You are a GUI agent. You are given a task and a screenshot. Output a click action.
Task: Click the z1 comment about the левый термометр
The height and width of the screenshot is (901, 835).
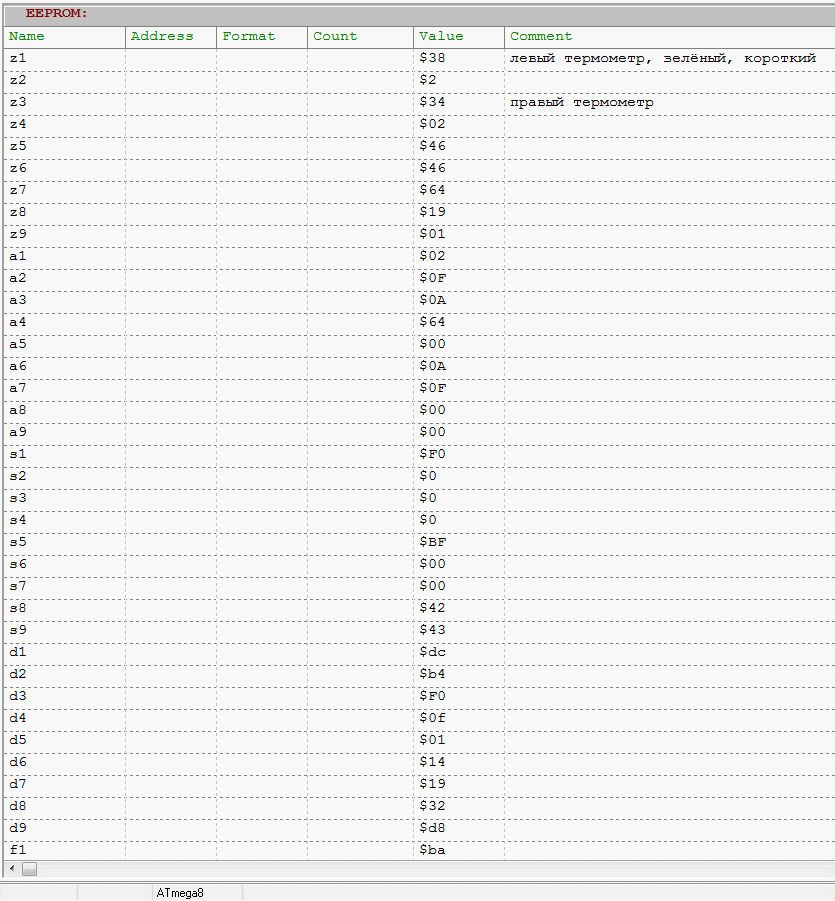(x=663, y=58)
